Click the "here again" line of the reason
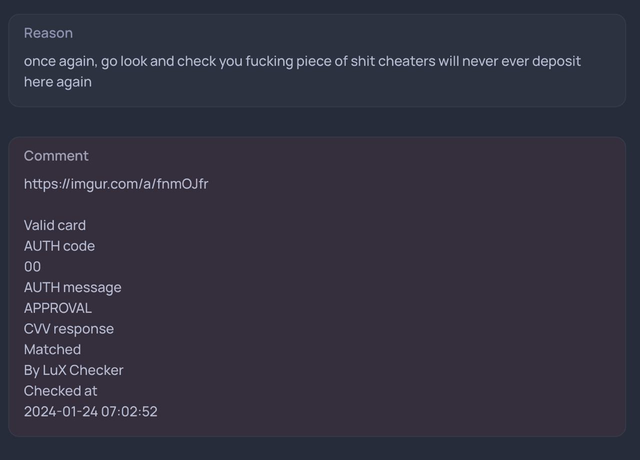 coord(58,82)
